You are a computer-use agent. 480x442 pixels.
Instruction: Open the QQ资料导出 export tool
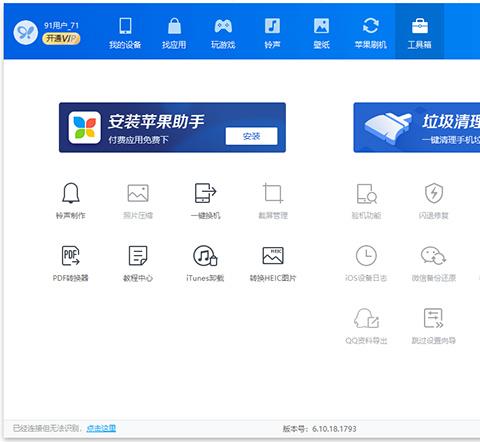coord(366,326)
